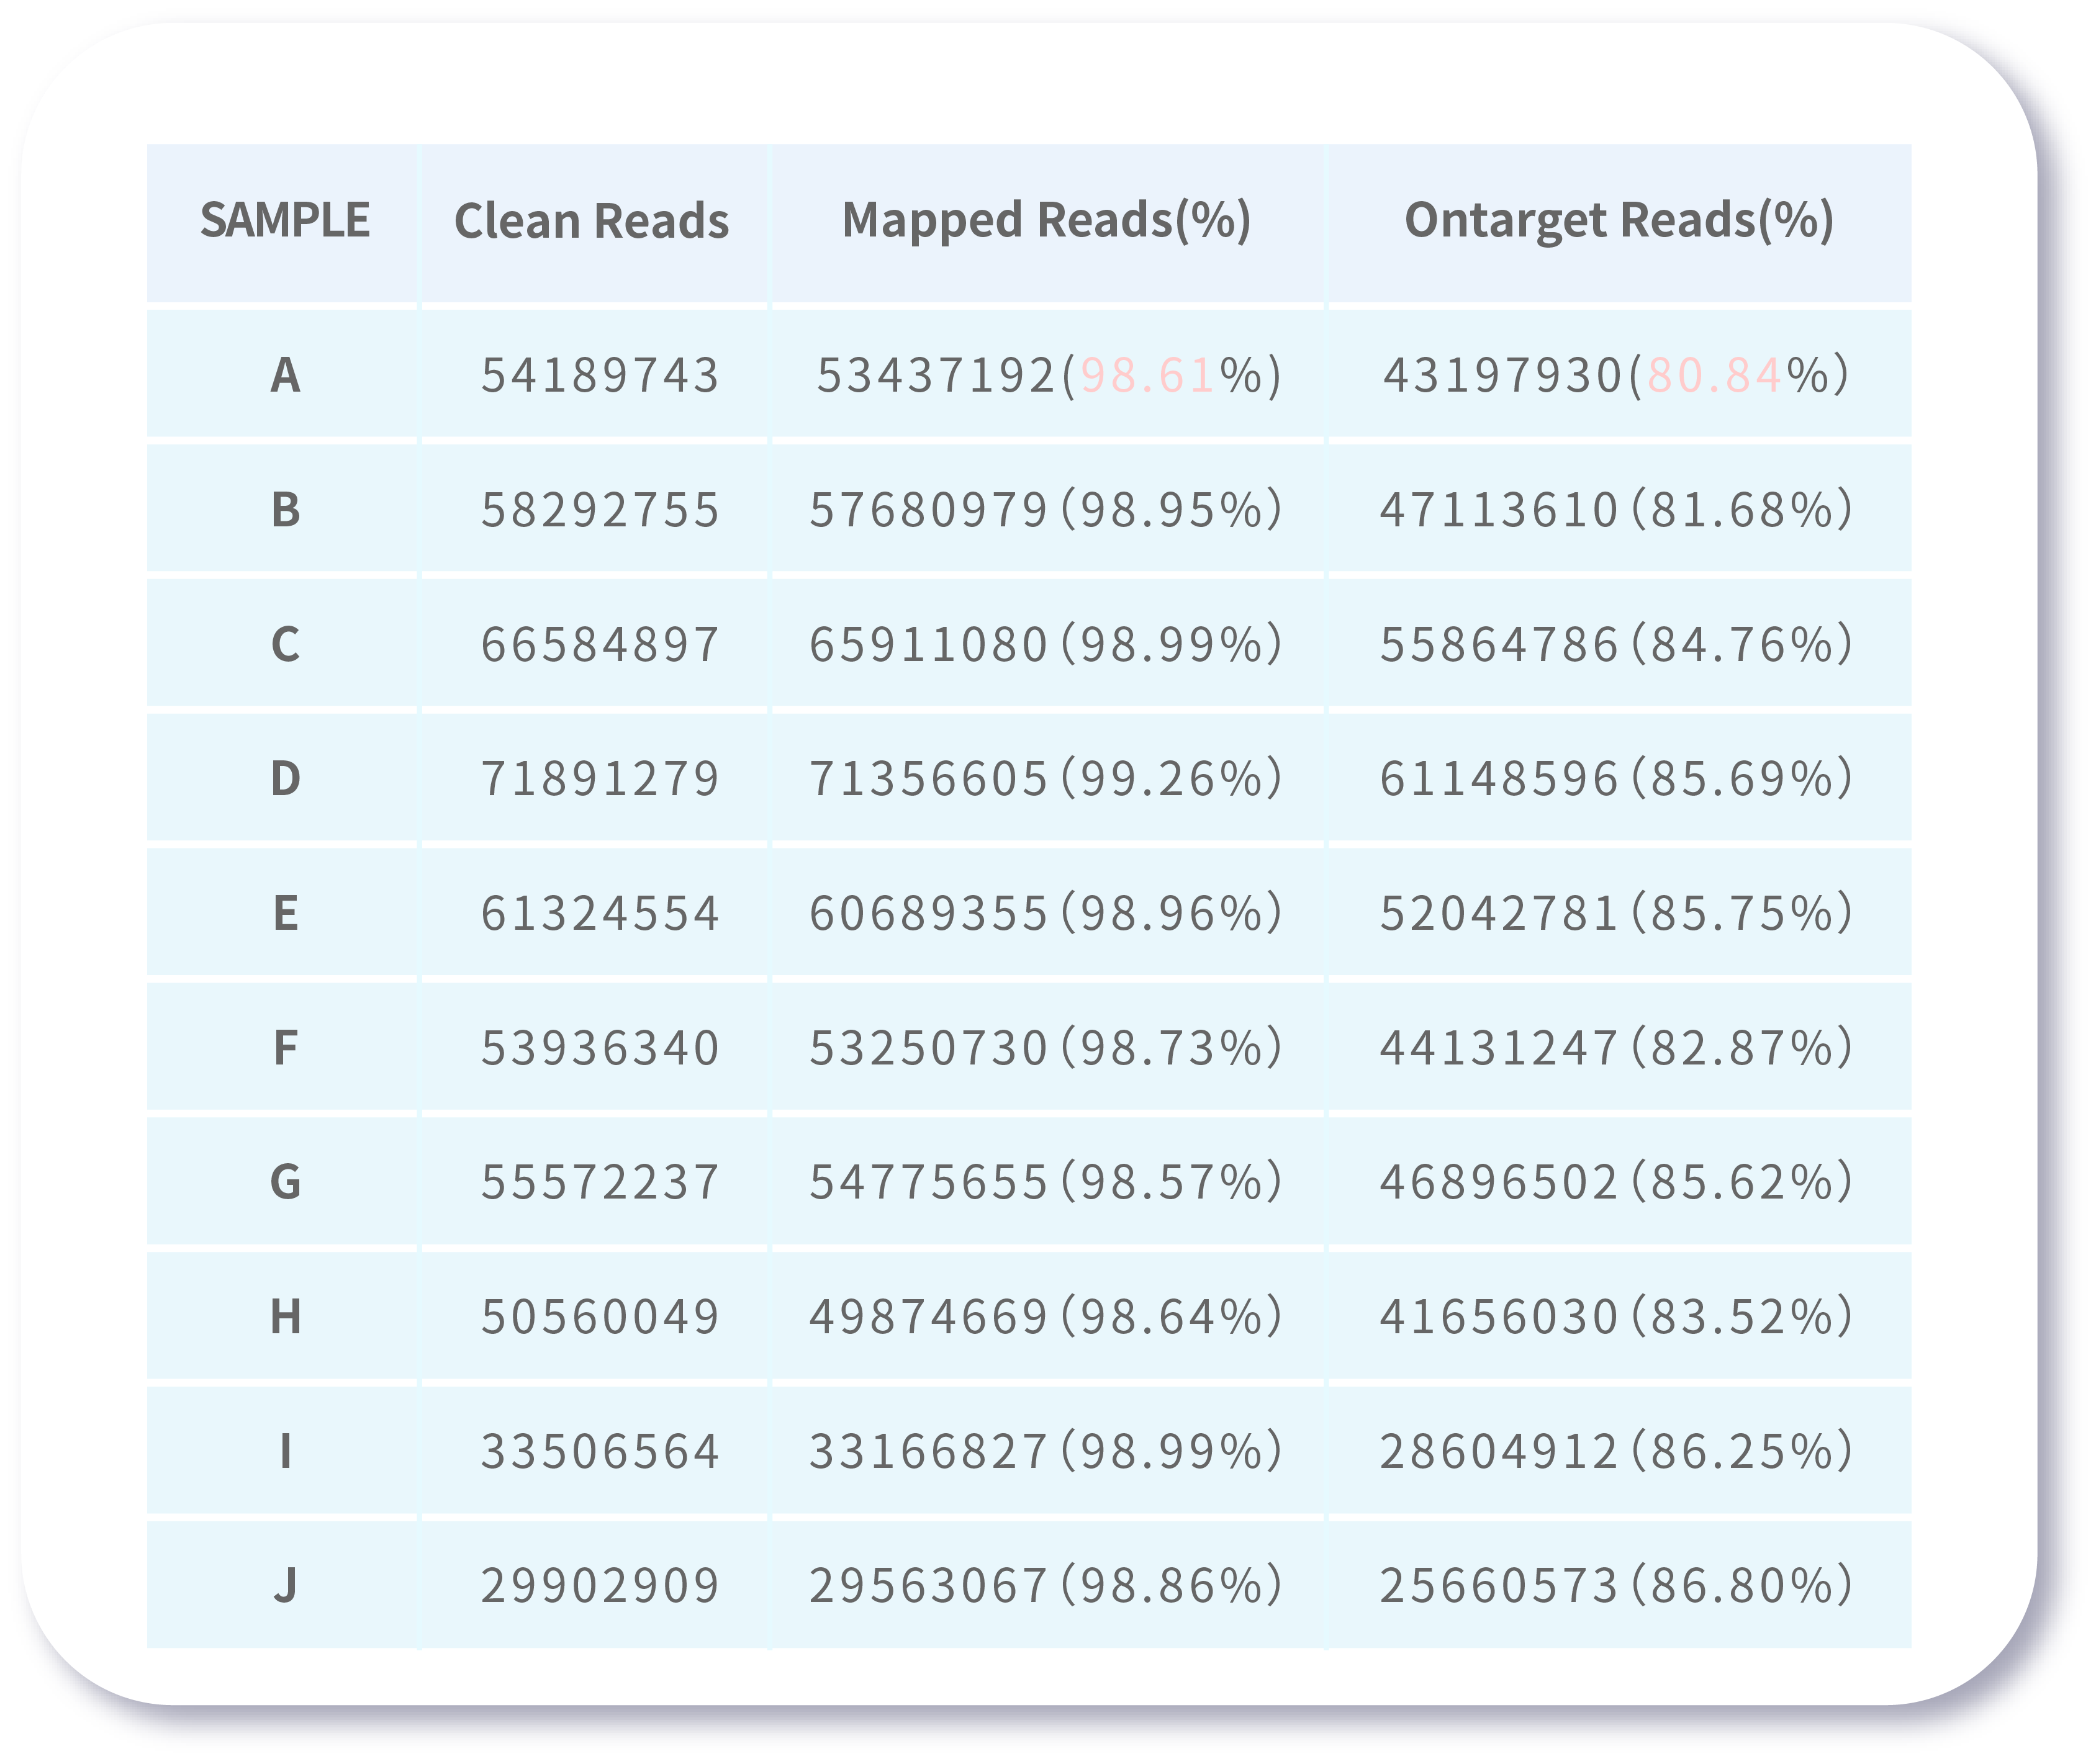Image resolution: width=2096 pixels, height=1764 pixels.
Task: Click sample J row label
Action: 285,1585
